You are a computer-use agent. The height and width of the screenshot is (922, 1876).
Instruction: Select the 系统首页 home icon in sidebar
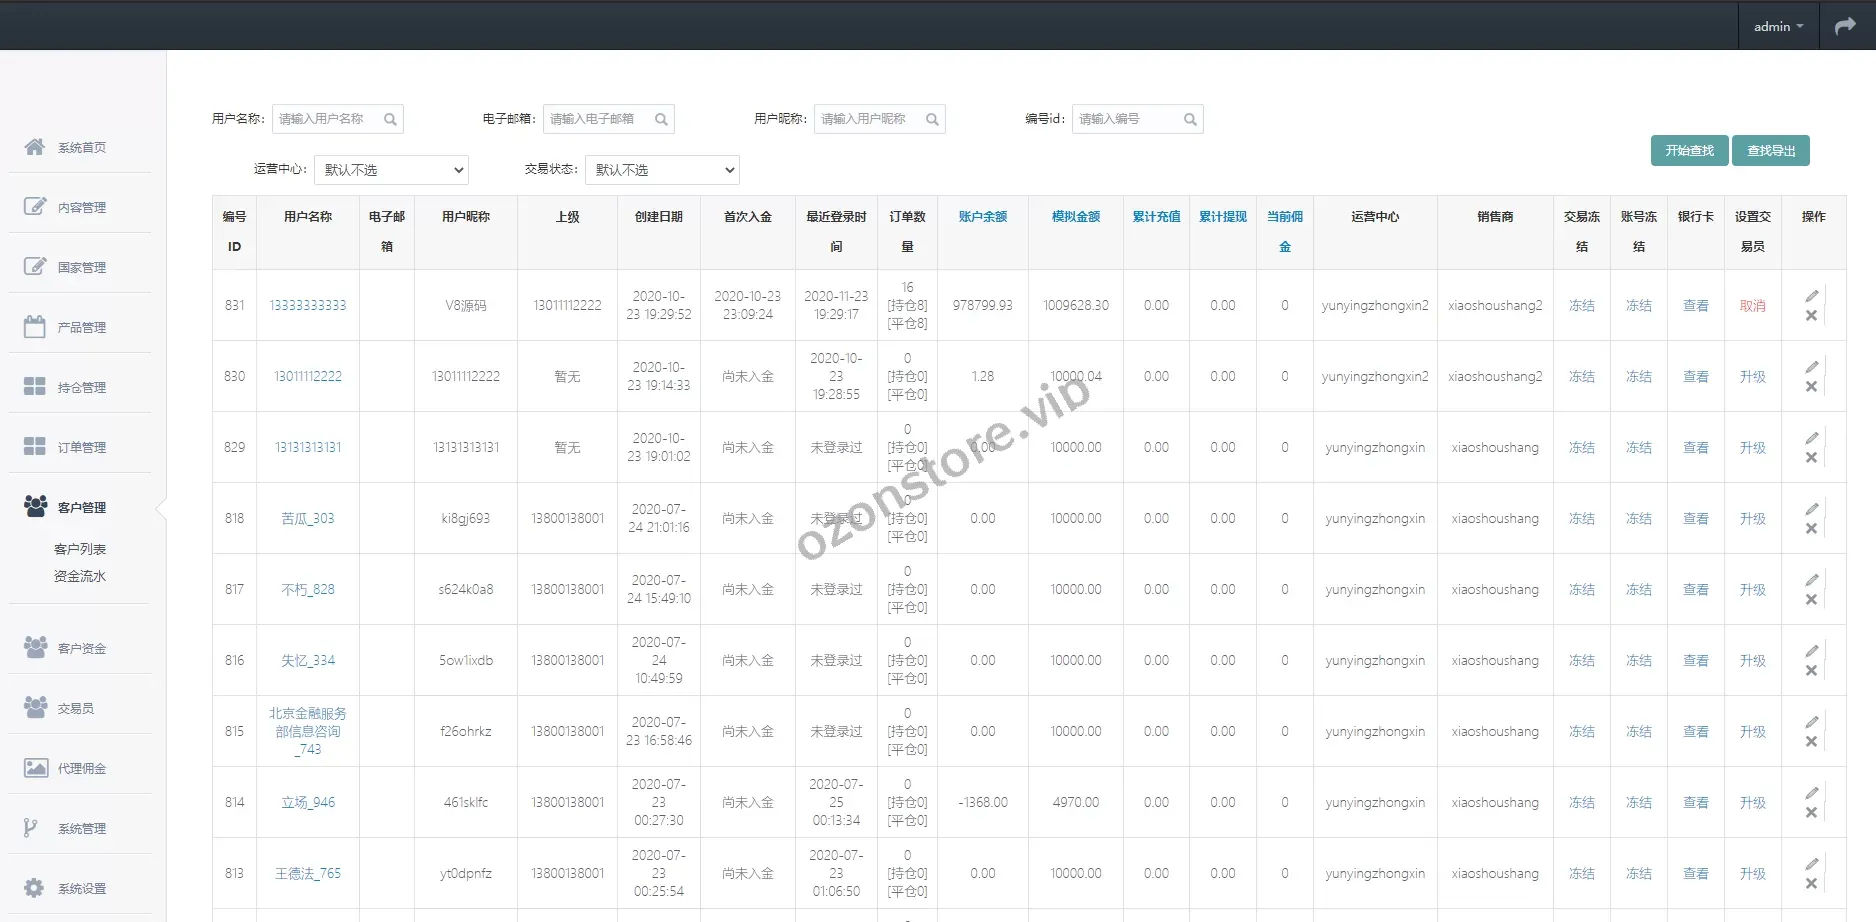tap(33, 146)
